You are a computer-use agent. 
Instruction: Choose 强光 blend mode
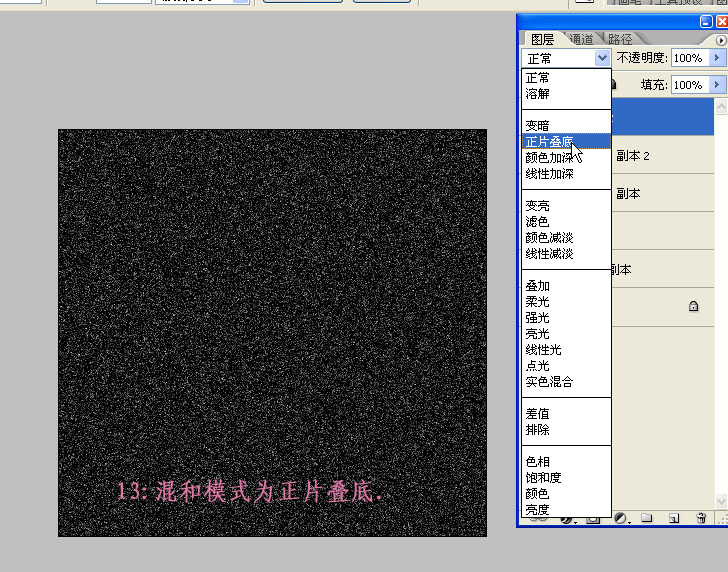click(566, 318)
